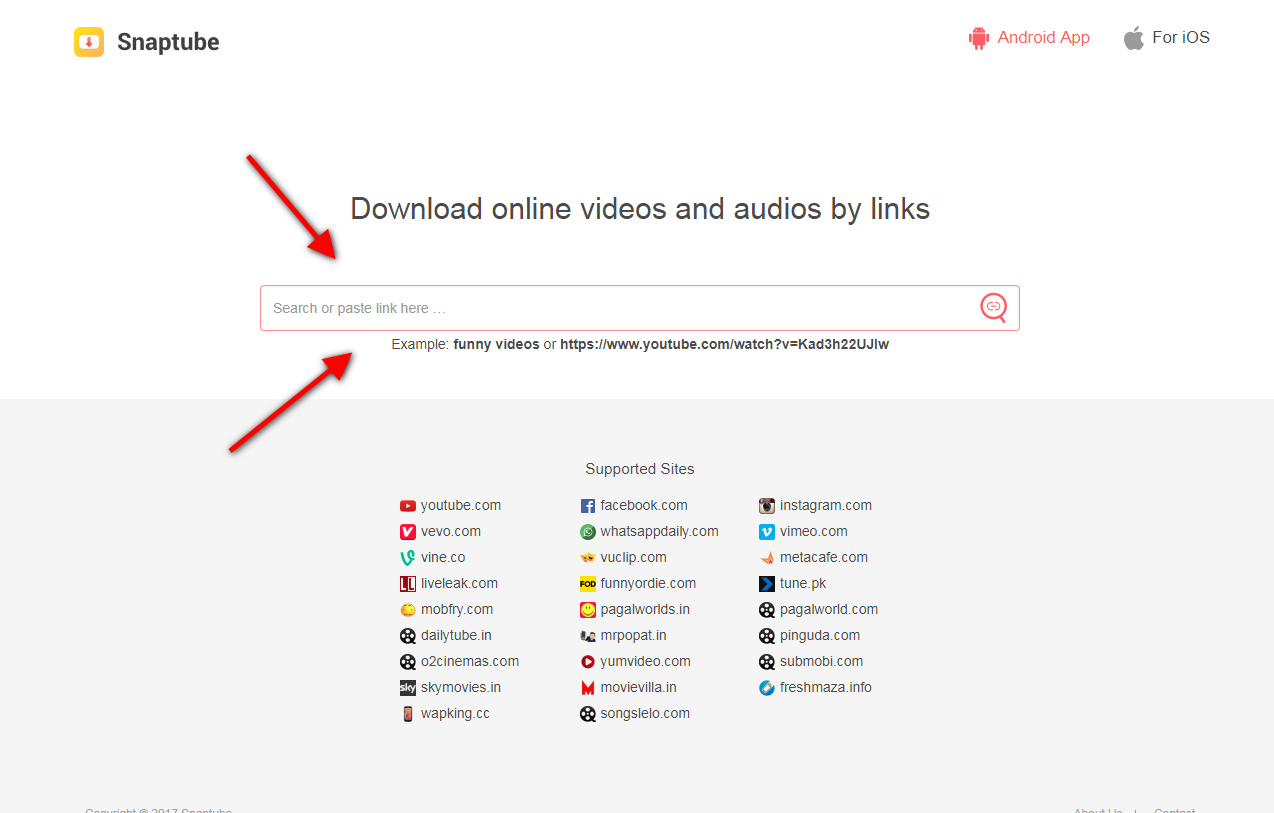
Task: Click the mrpopat.in icon
Action: 588,636
